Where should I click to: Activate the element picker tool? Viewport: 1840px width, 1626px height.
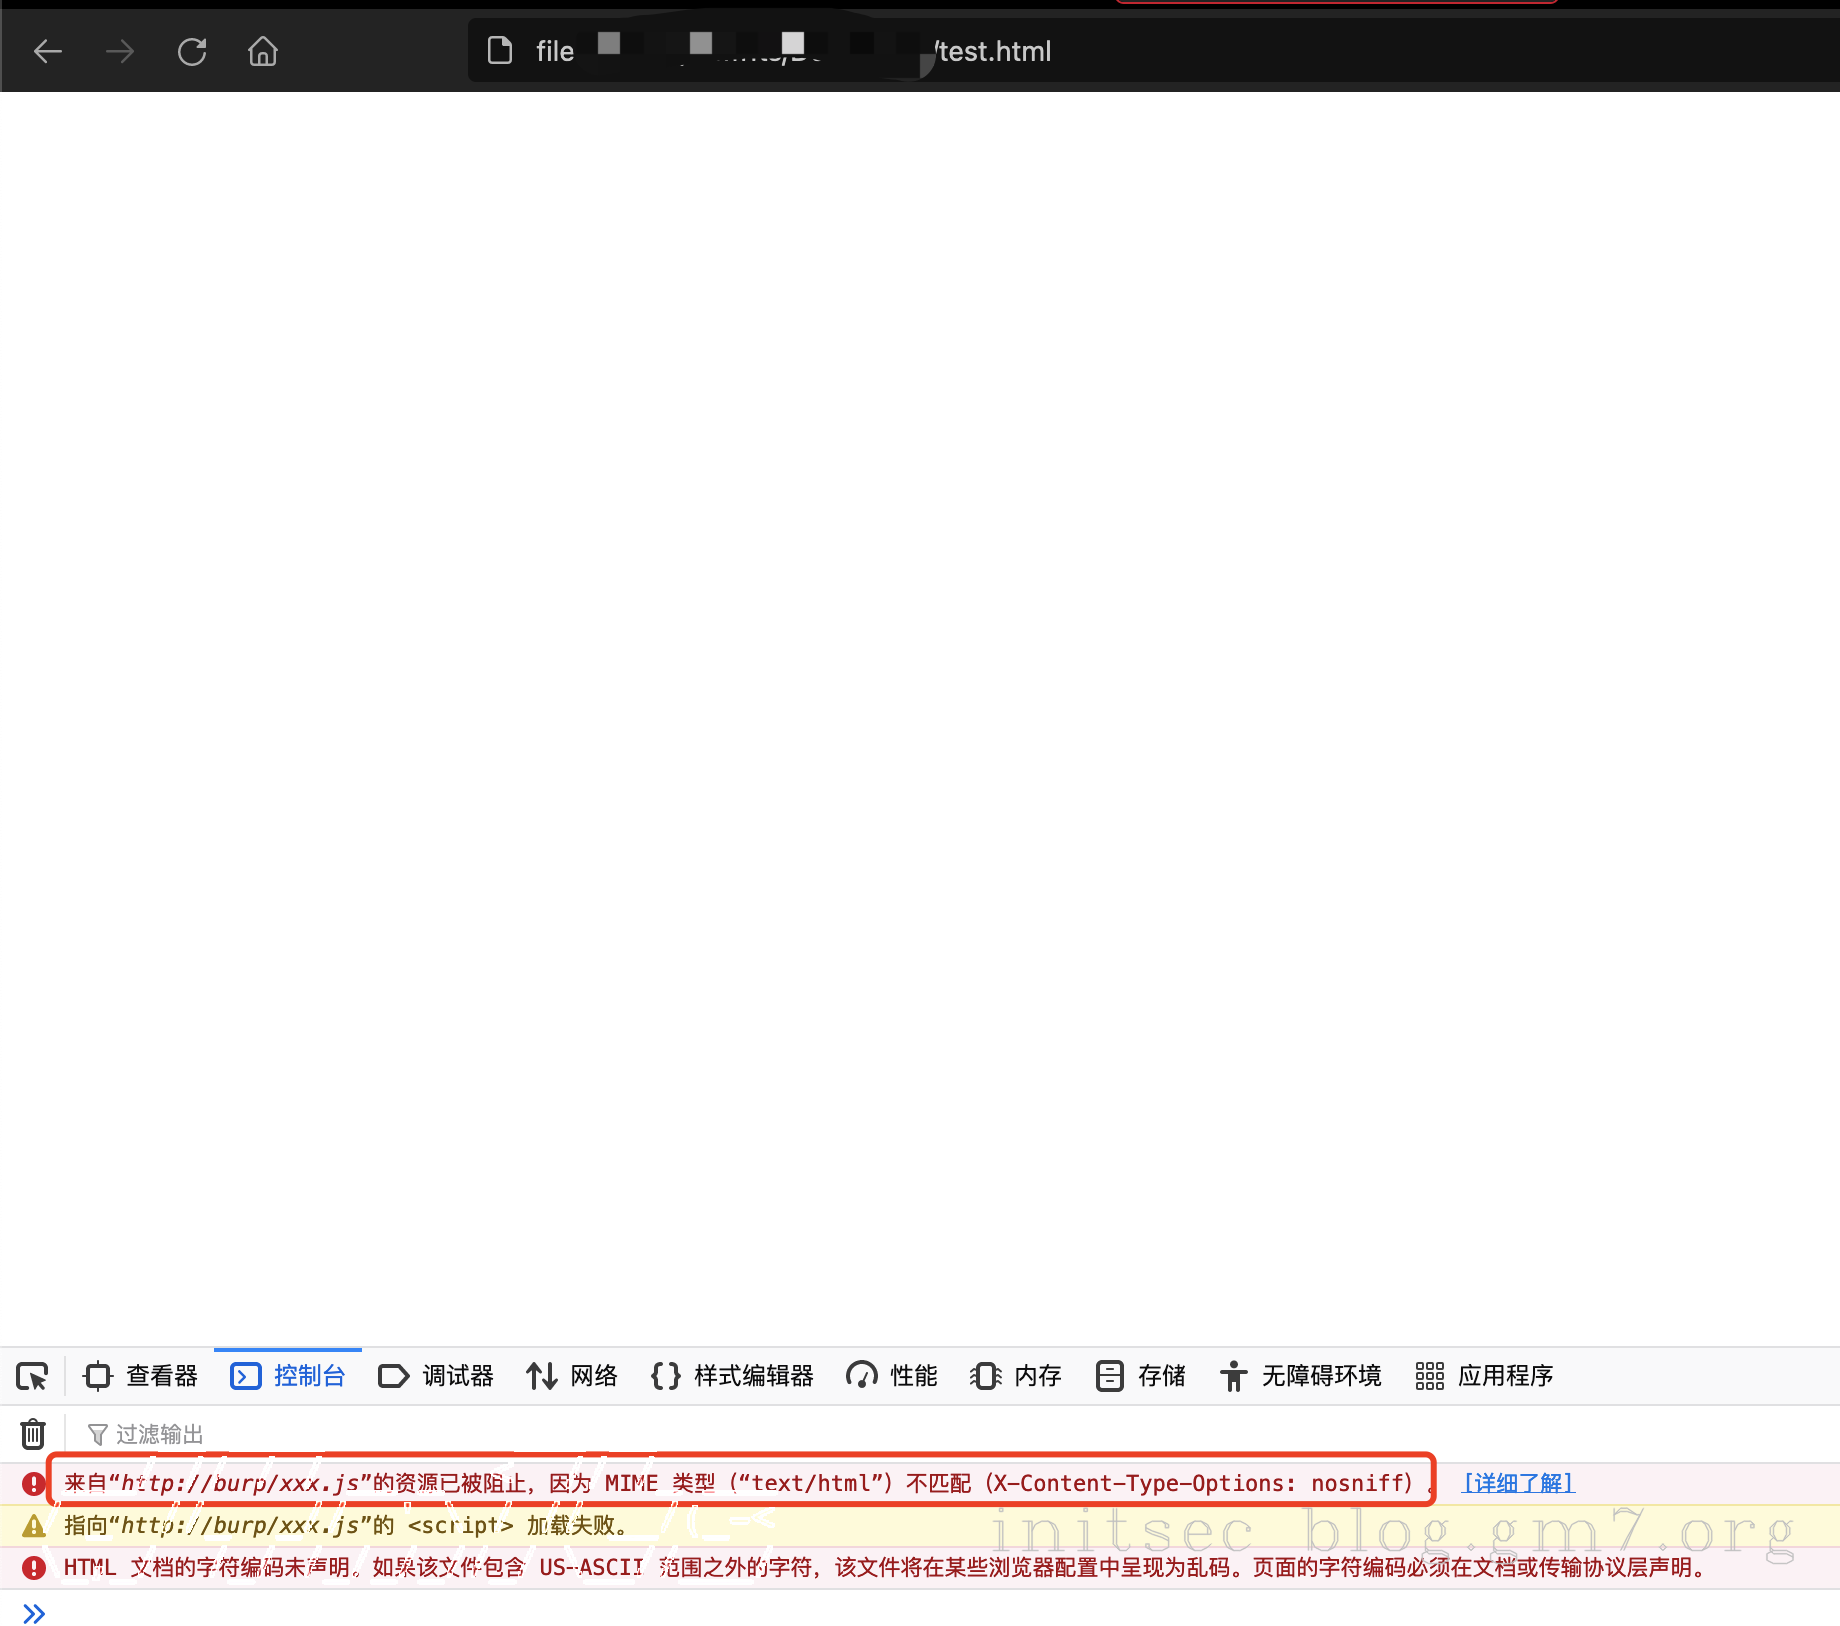coord(32,1377)
